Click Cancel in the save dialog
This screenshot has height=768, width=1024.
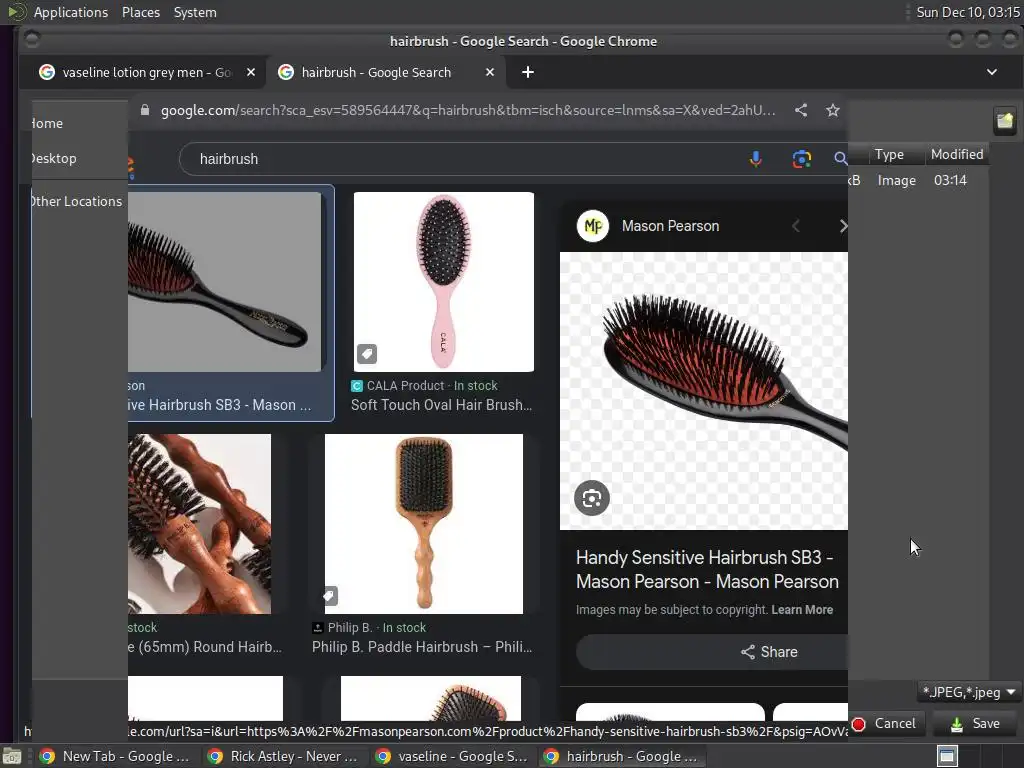coord(886,724)
